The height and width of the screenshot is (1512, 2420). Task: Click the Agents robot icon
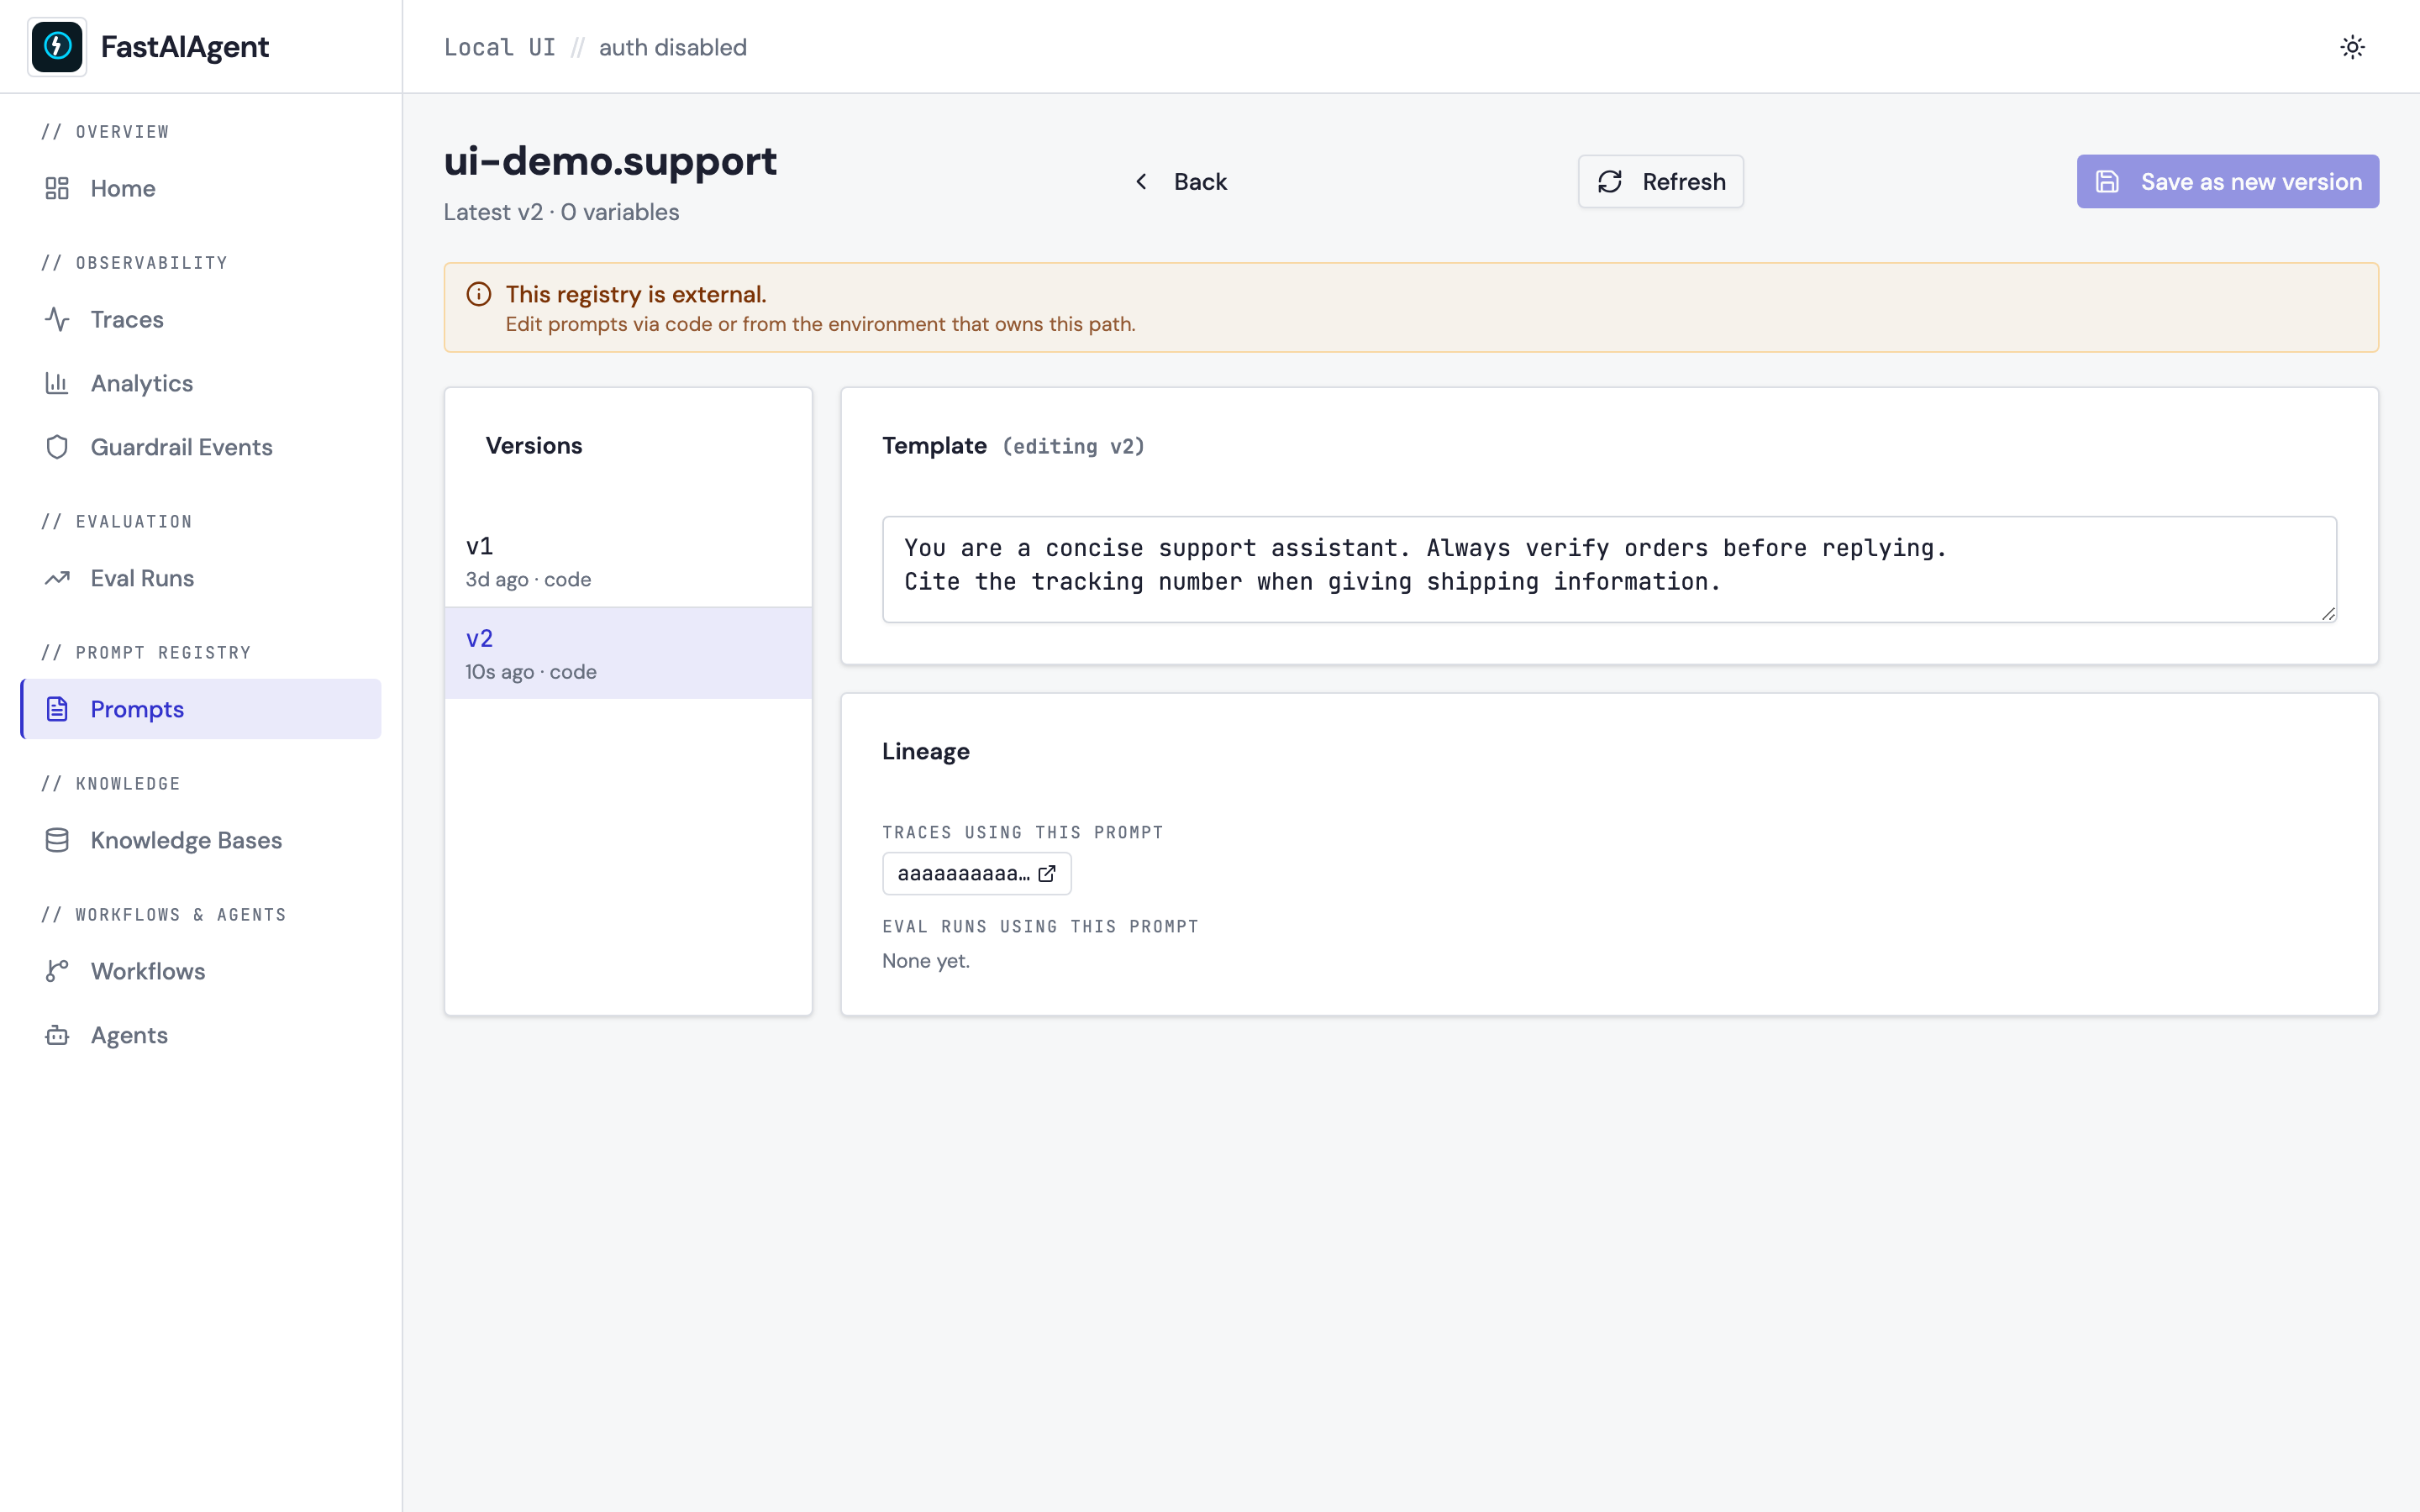pos(57,1035)
